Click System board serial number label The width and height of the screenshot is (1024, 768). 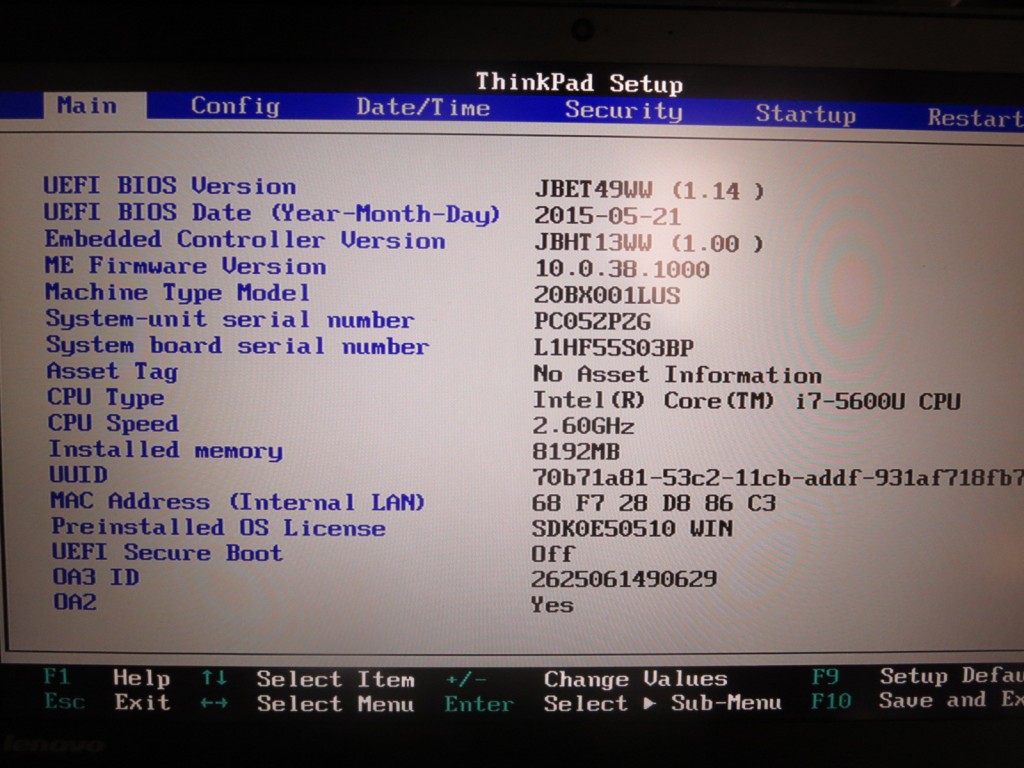[238, 345]
